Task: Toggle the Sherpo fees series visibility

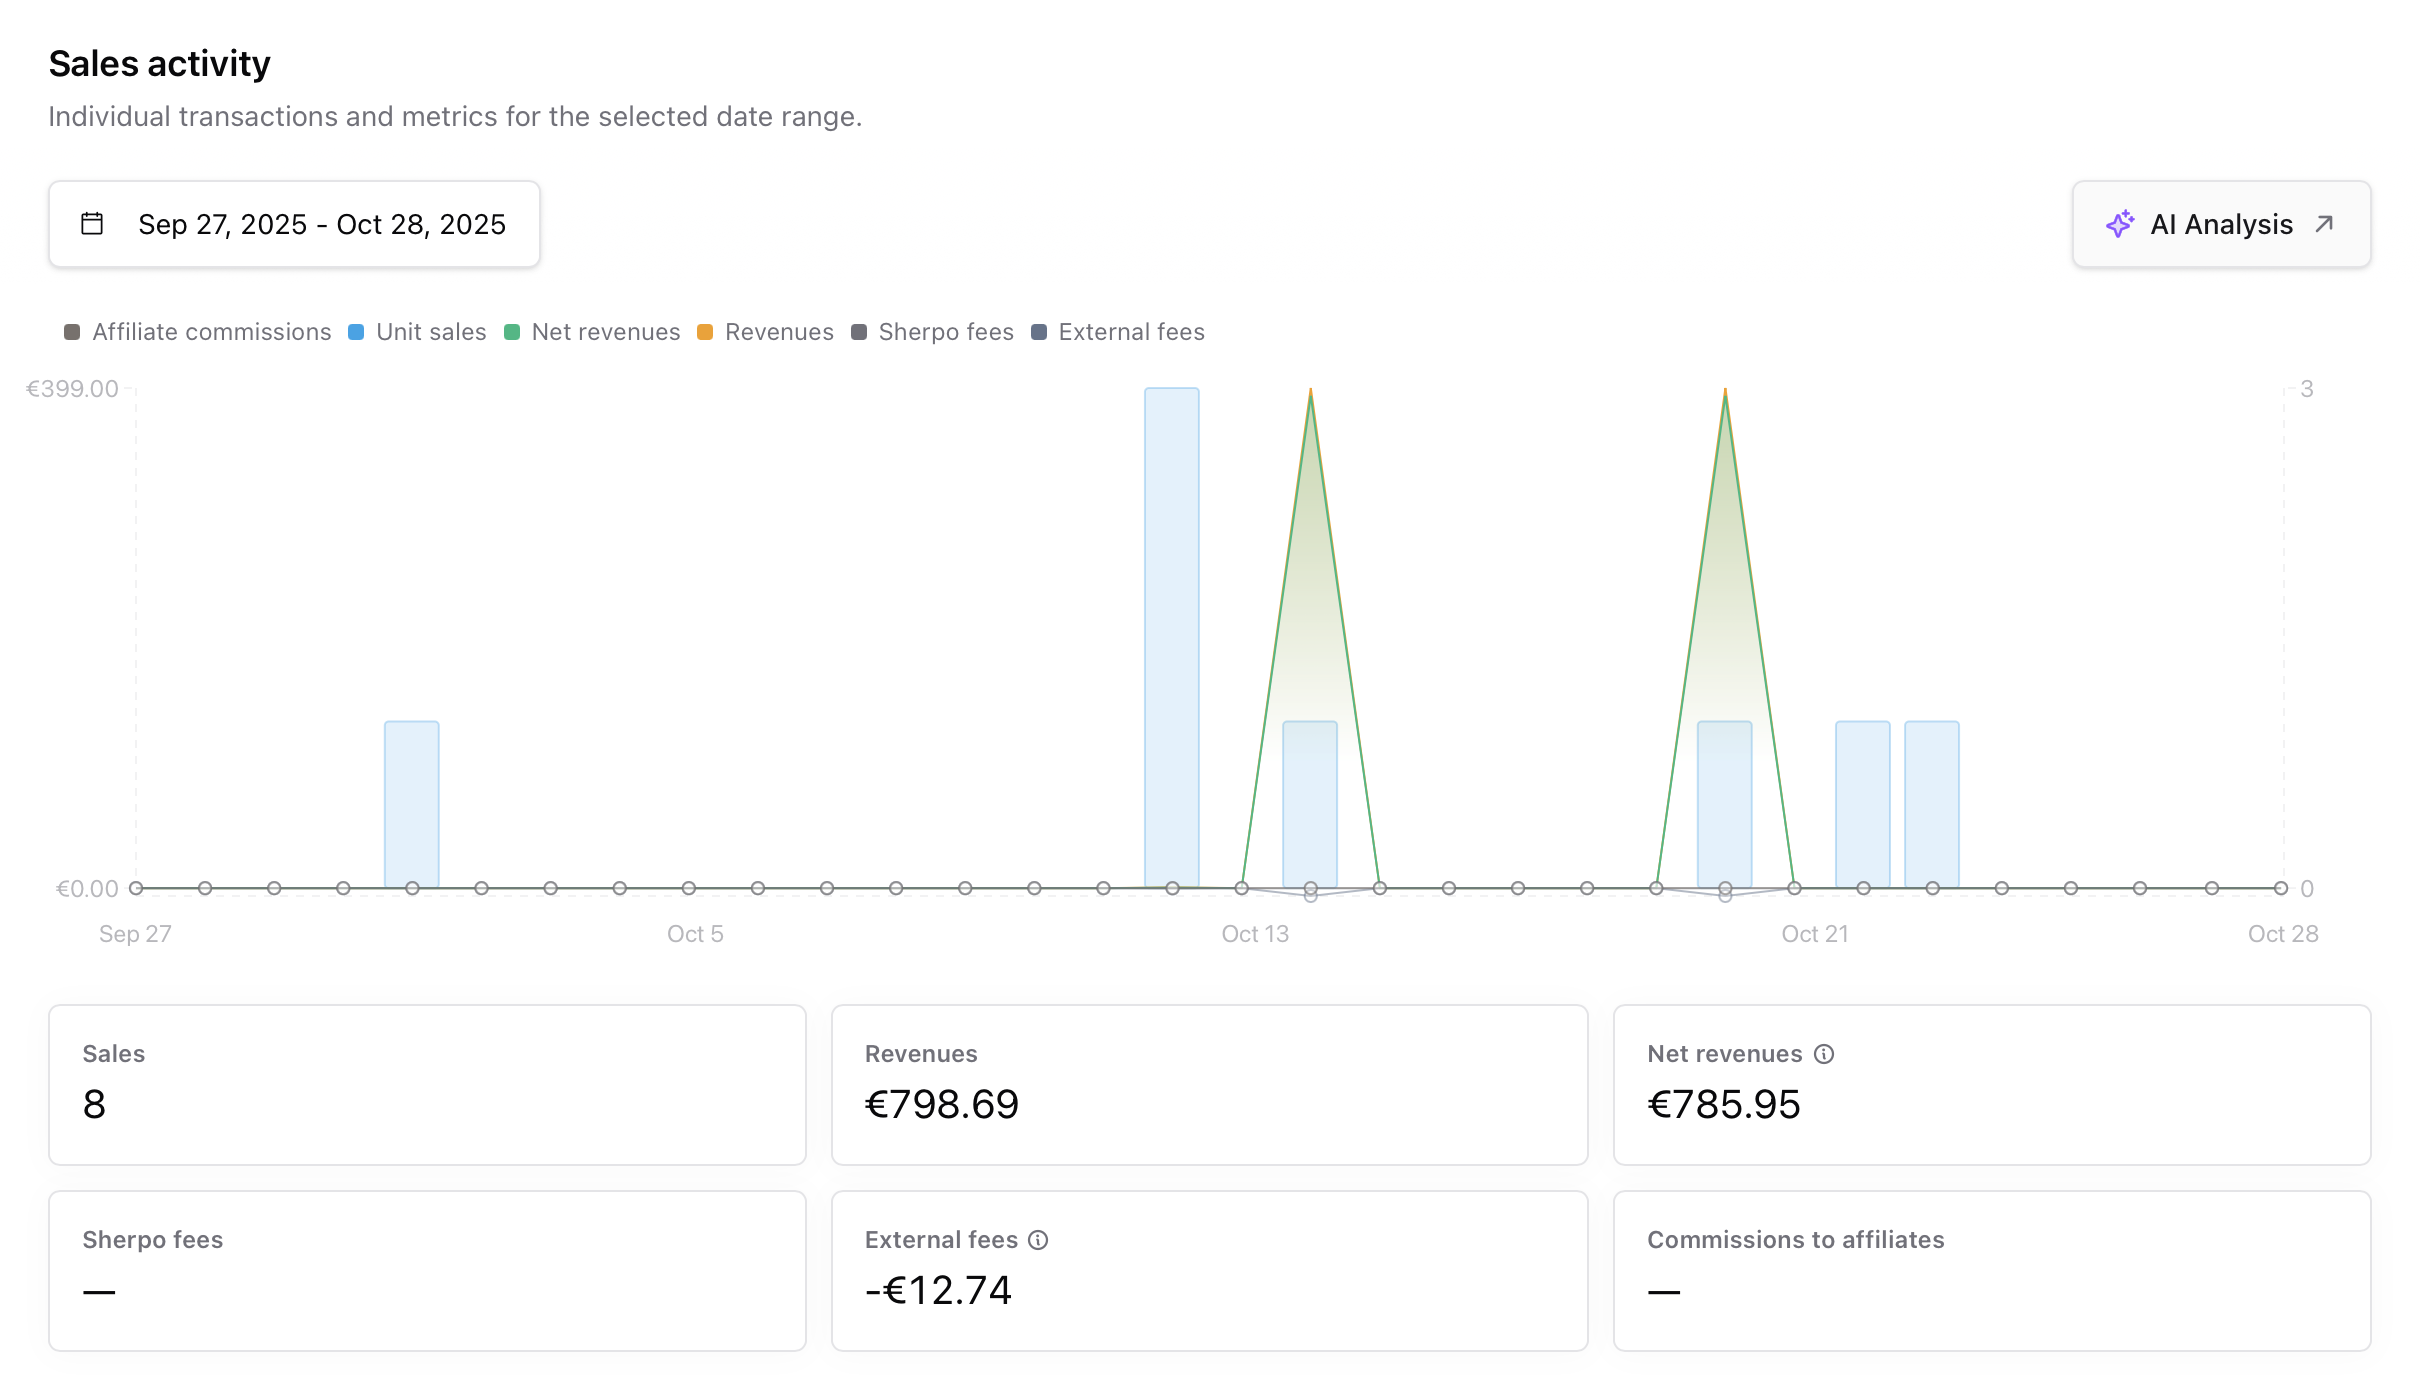Action: (858, 331)
